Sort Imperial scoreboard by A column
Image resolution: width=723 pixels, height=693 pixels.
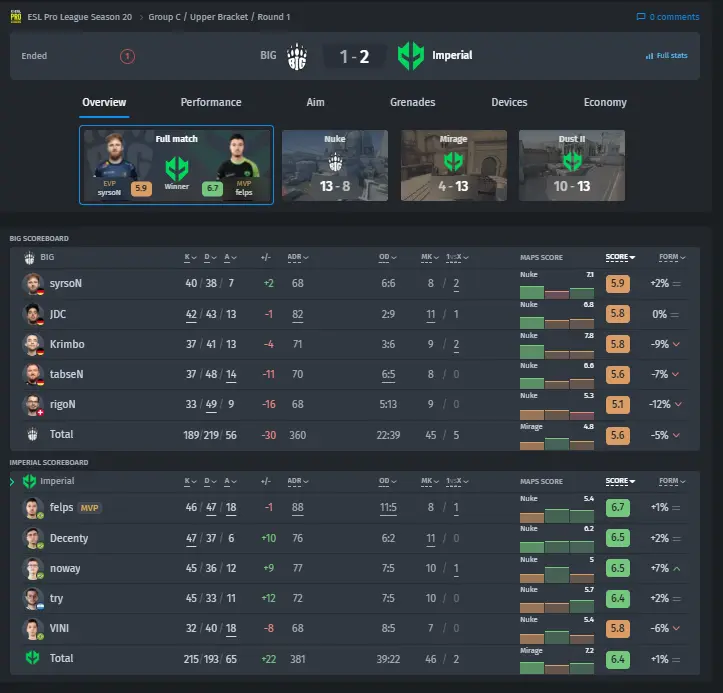point(230,481)
